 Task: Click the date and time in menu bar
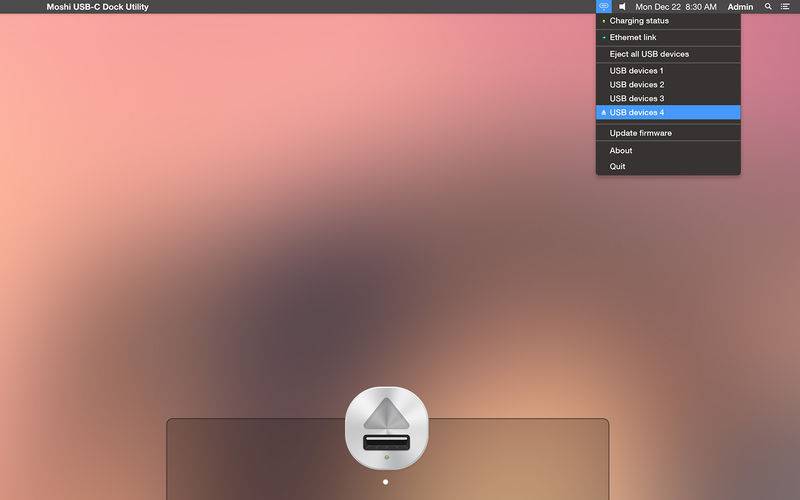pyautogui.click(x=676, y=7)
